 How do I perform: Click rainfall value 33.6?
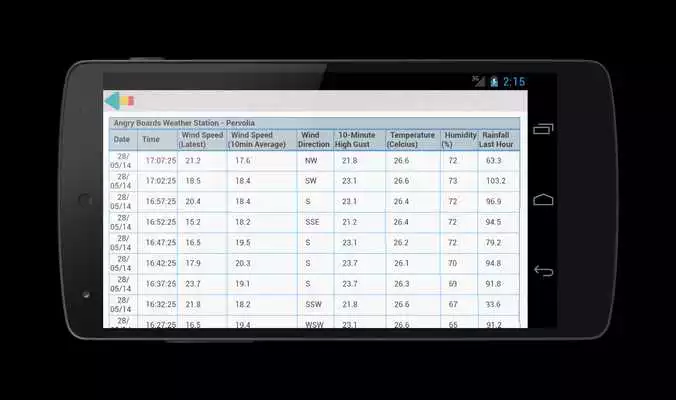pos(494,304)
